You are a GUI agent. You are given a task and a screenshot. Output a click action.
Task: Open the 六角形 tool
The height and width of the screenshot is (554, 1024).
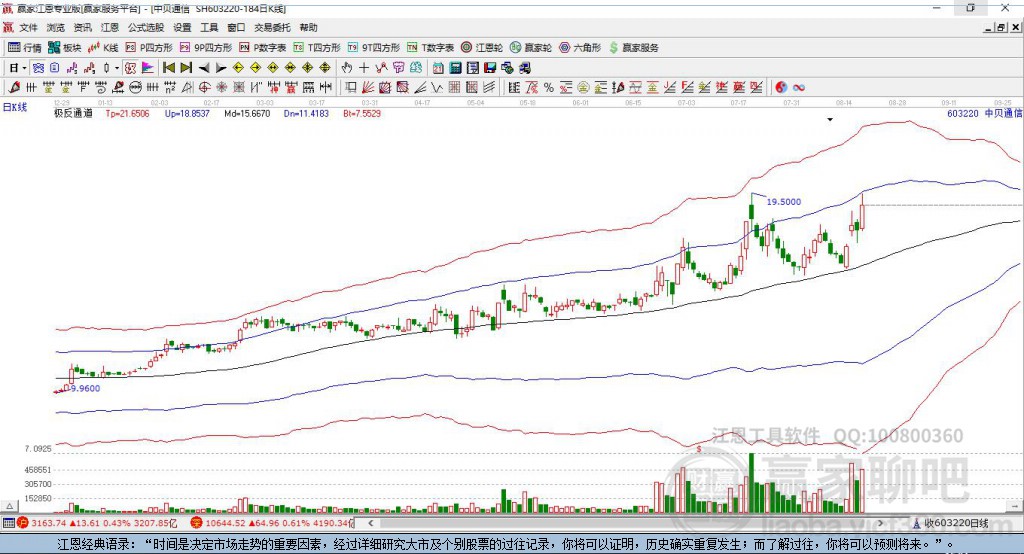click(580, 48)
